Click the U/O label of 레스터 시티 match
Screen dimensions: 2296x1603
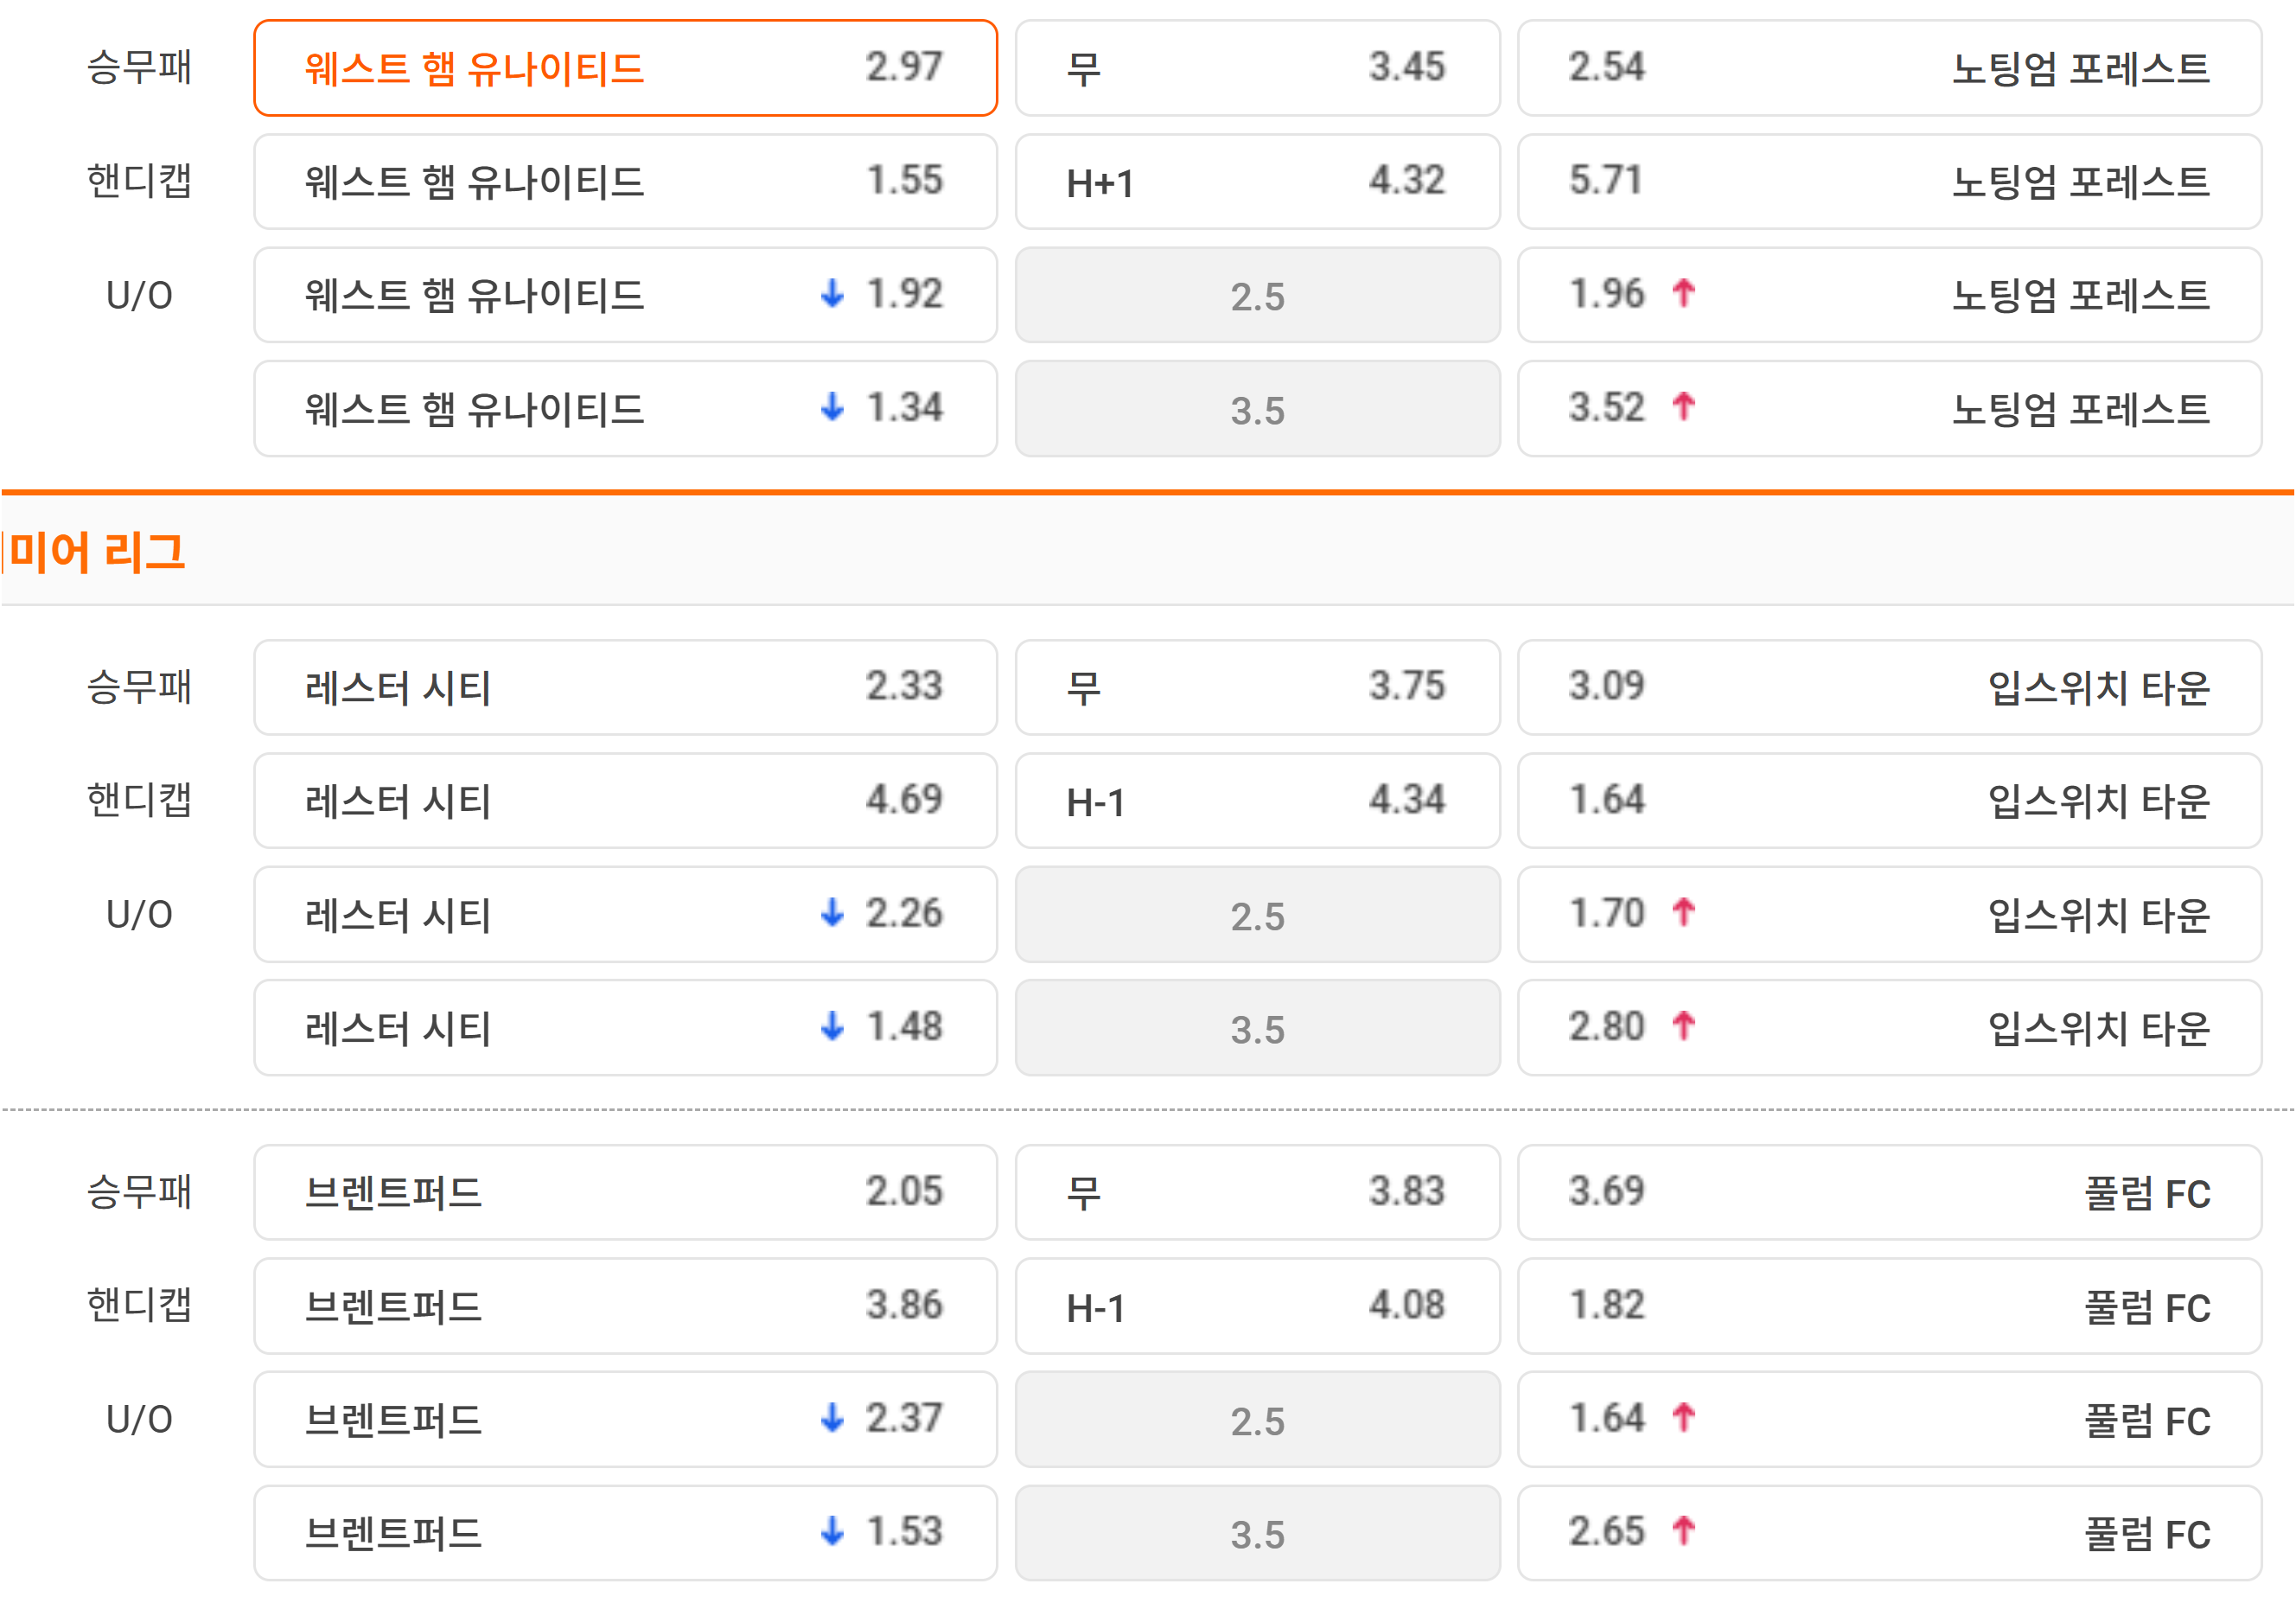point(139,914)
